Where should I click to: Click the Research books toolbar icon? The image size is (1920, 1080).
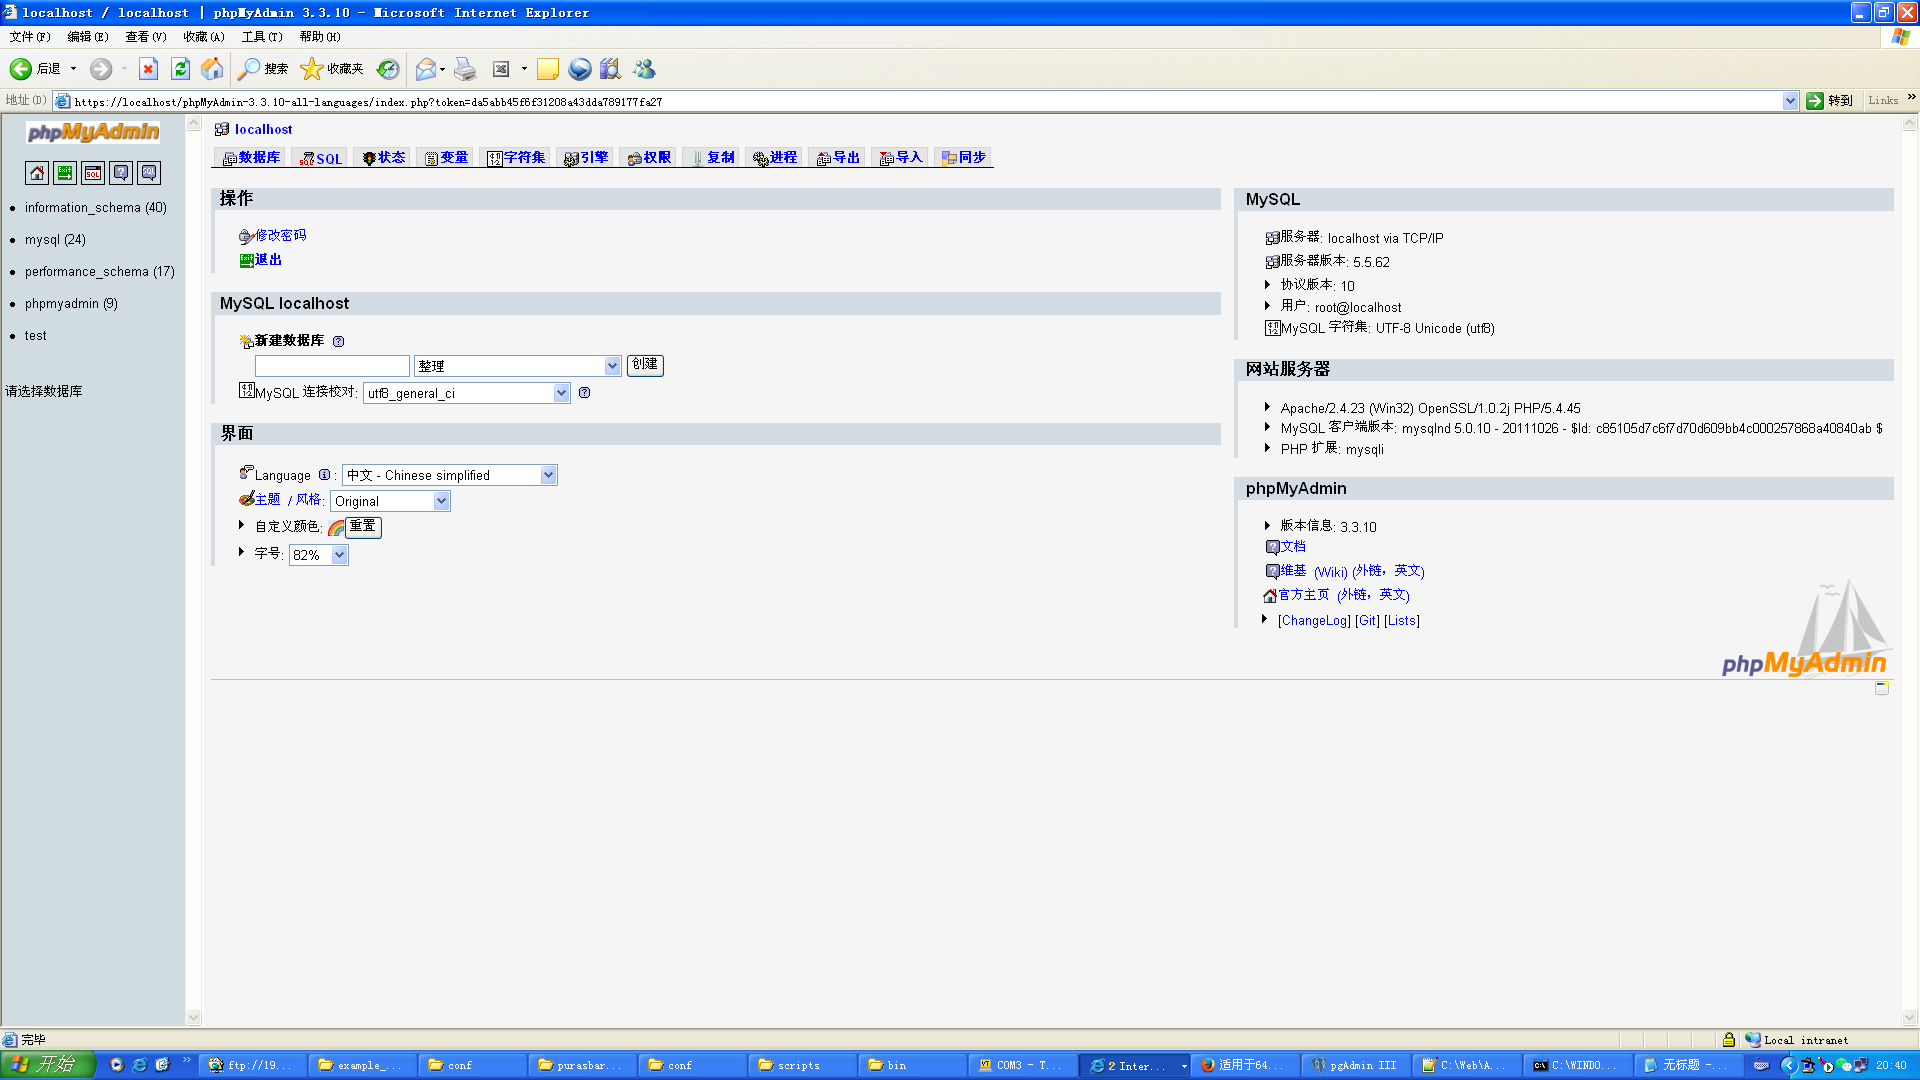(611, 69)
